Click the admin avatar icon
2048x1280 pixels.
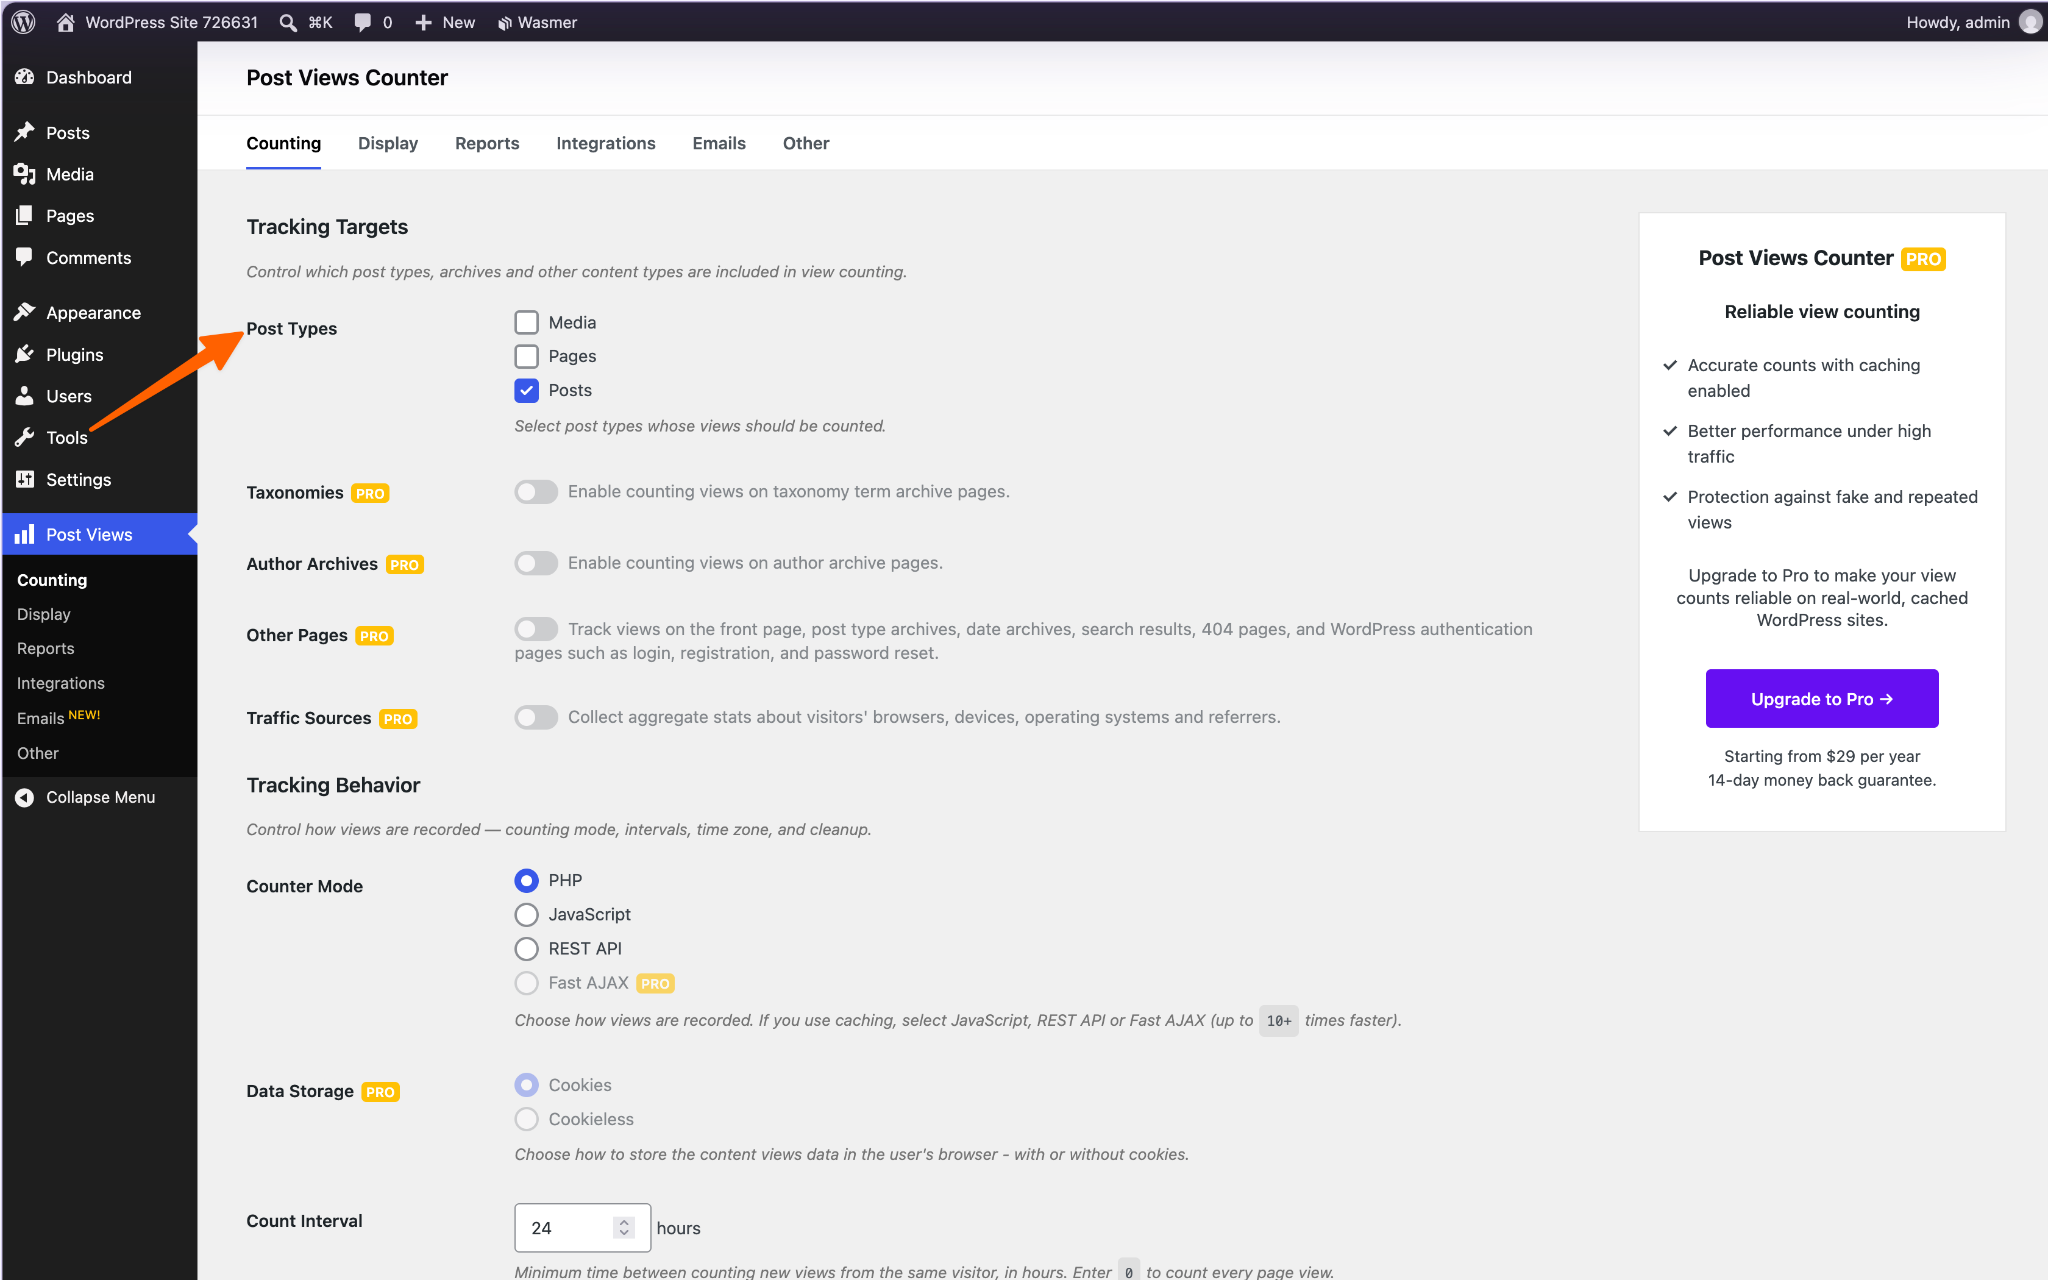coord(2030,22)
